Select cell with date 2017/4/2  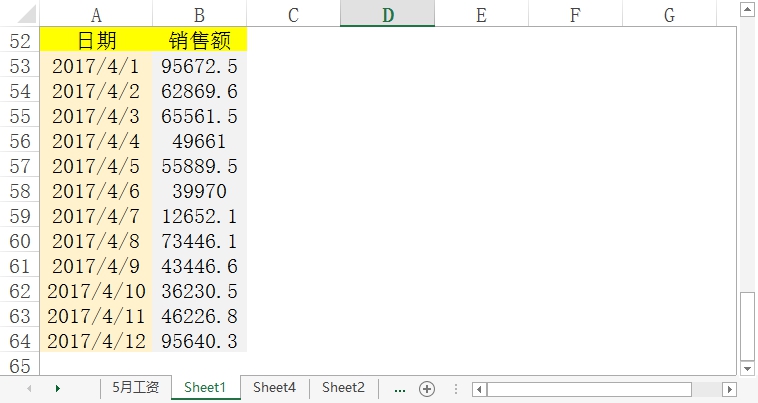[x=96, y=91]
